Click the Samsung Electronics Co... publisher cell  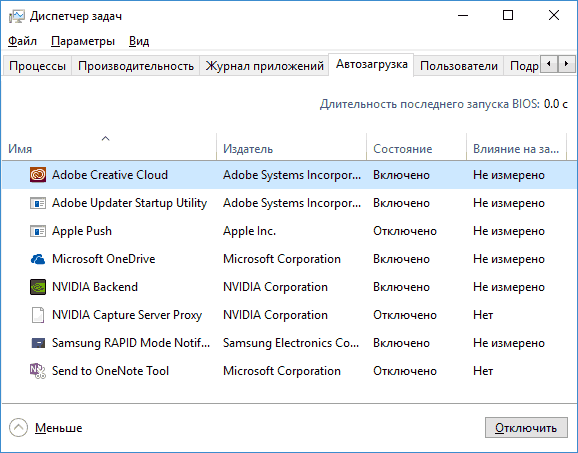tap(291, 343)
